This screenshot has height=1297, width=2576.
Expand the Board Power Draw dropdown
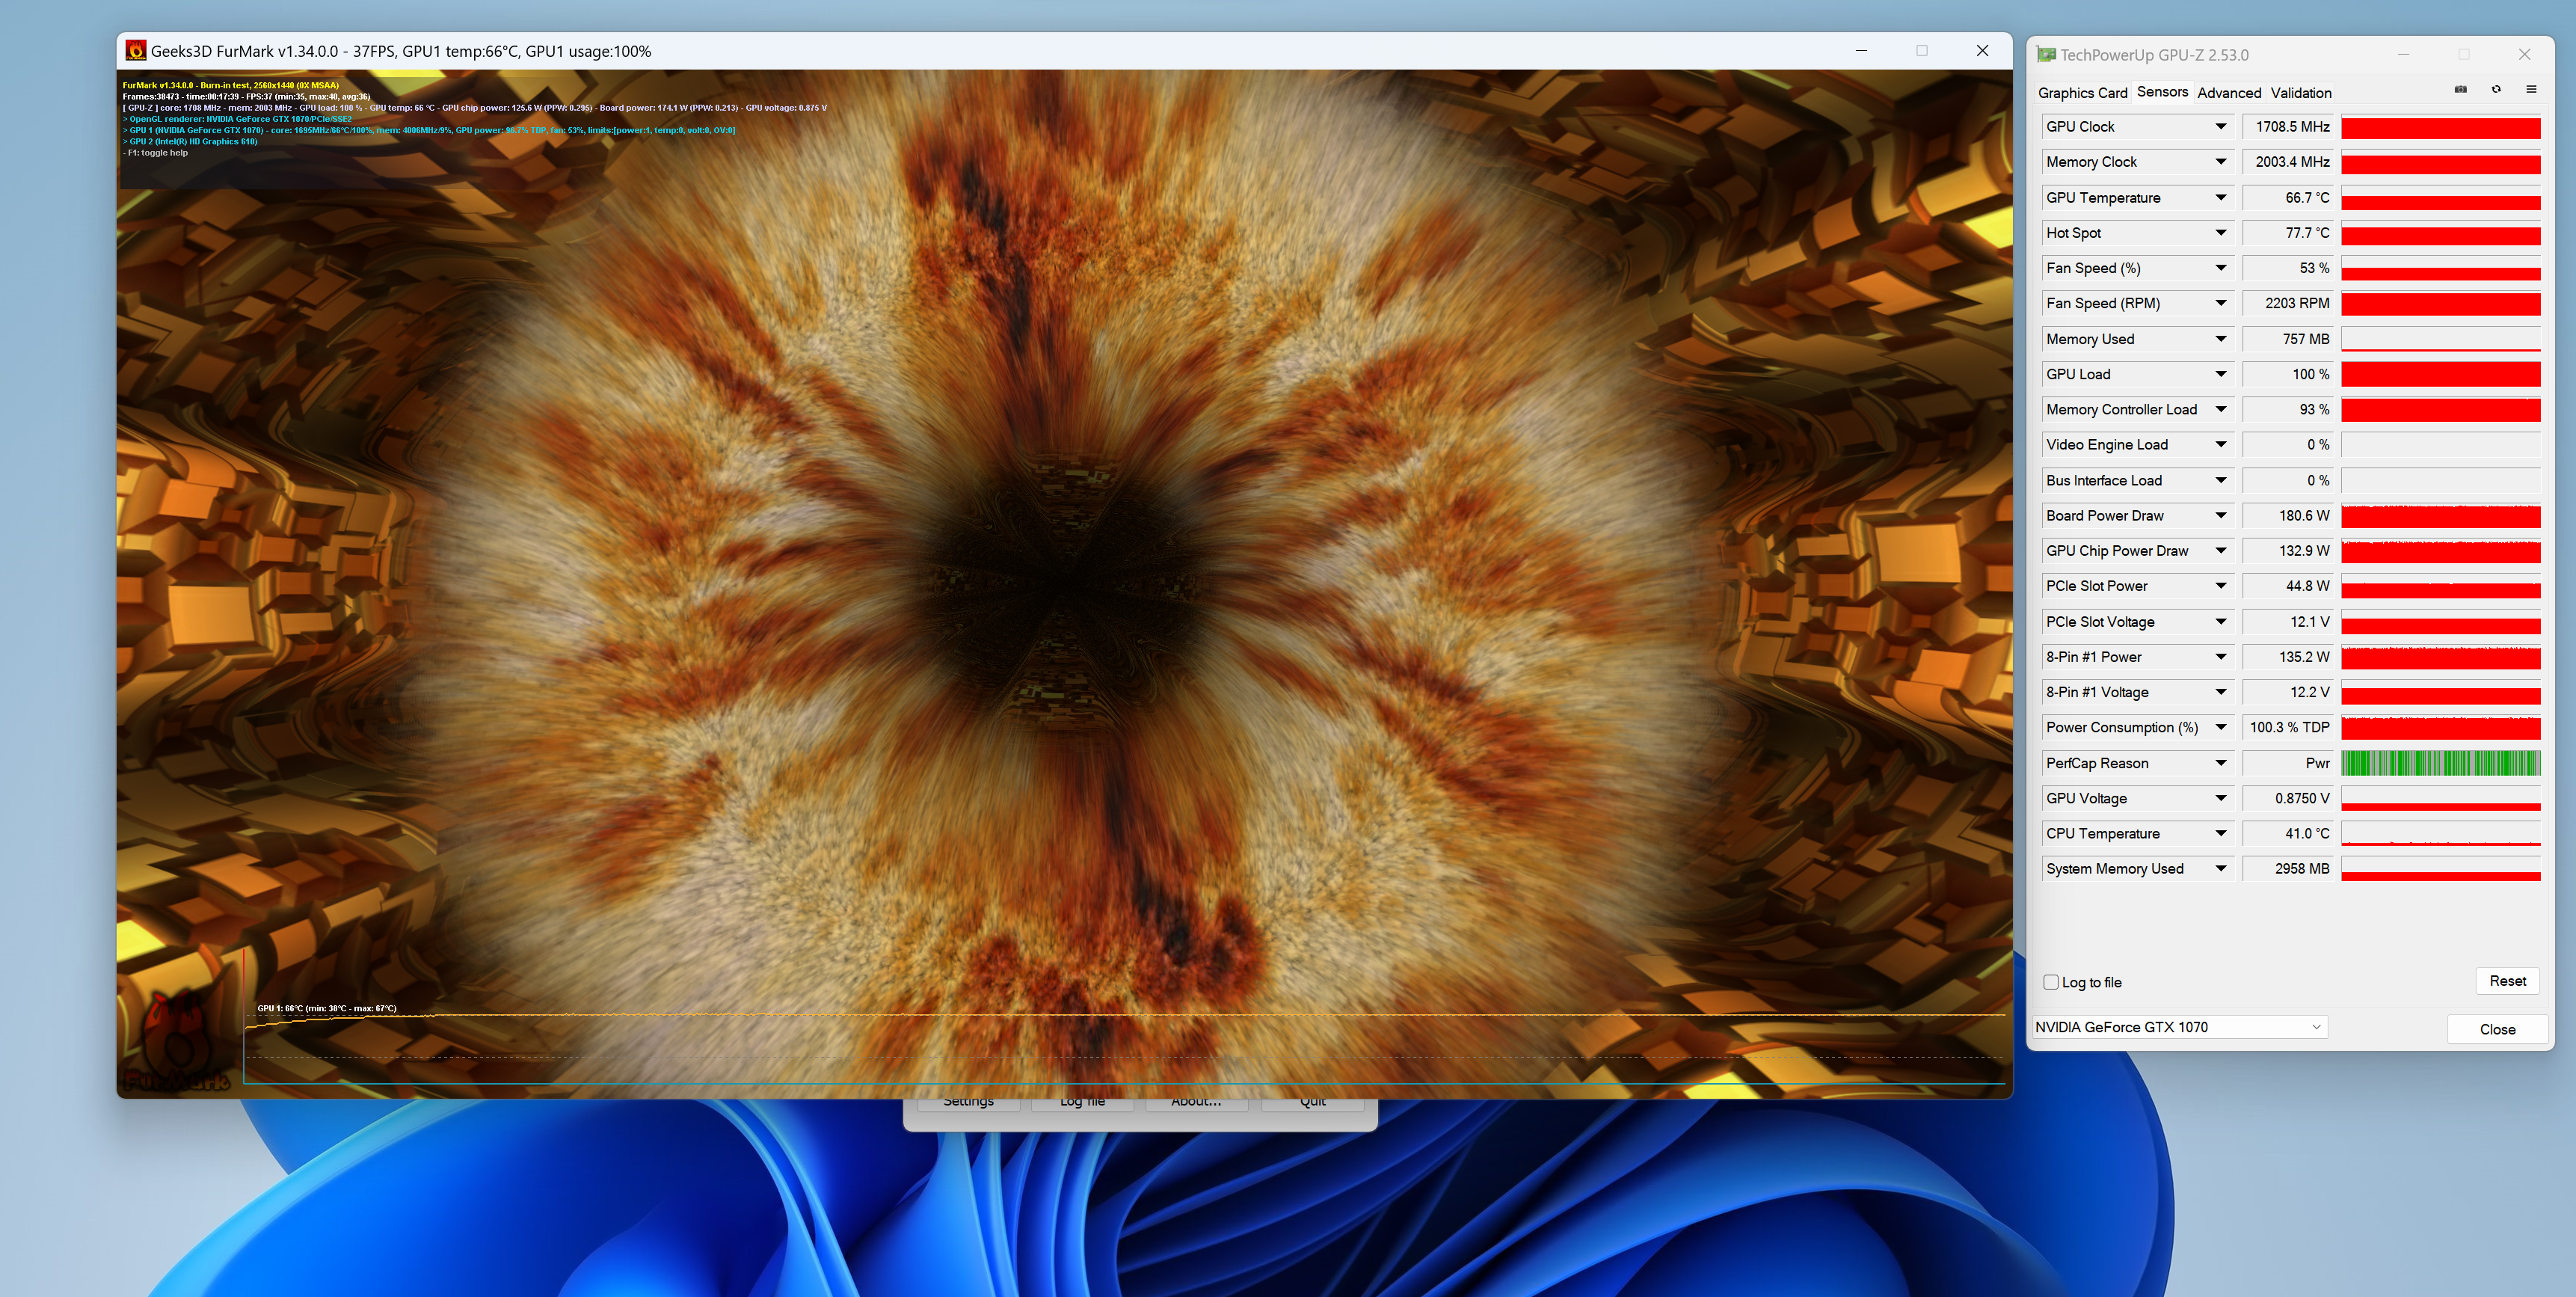[2220, 516]
